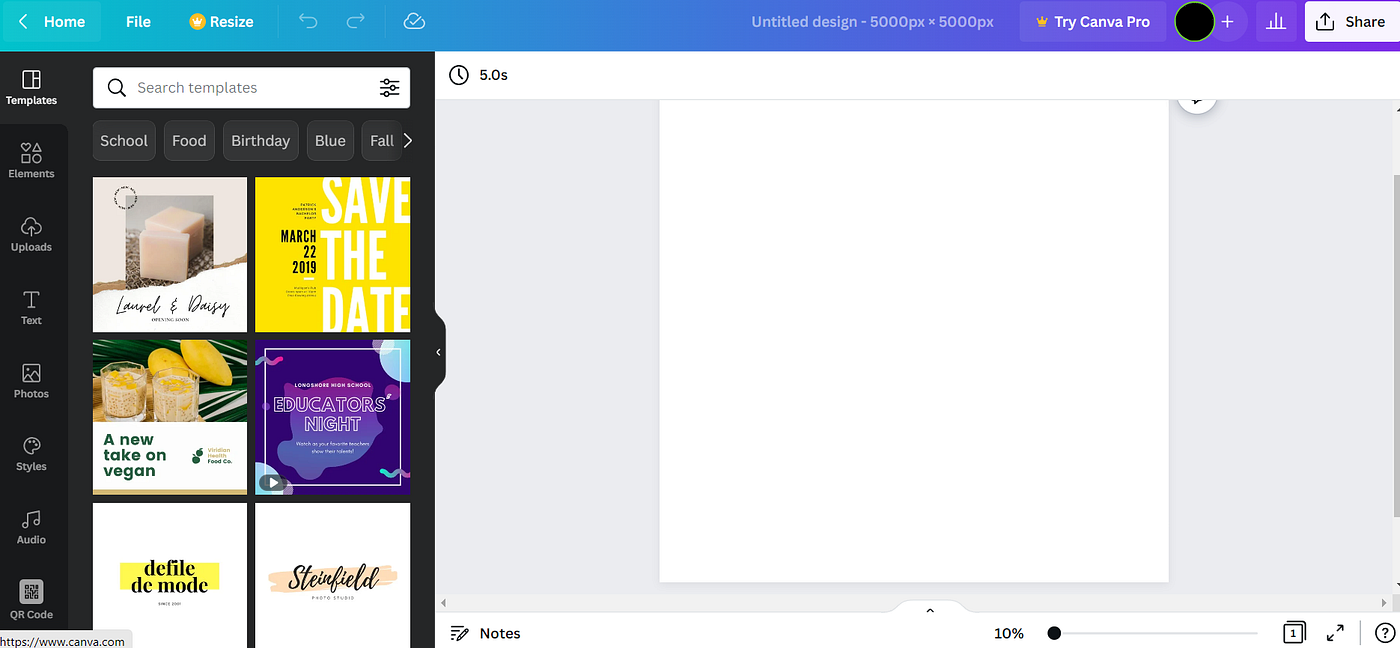Open the Photos sidebar tab

32,380
